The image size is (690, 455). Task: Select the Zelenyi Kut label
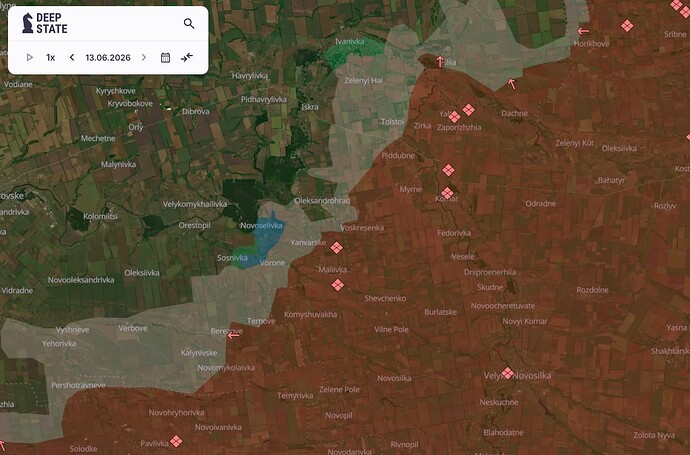point(574,143)
